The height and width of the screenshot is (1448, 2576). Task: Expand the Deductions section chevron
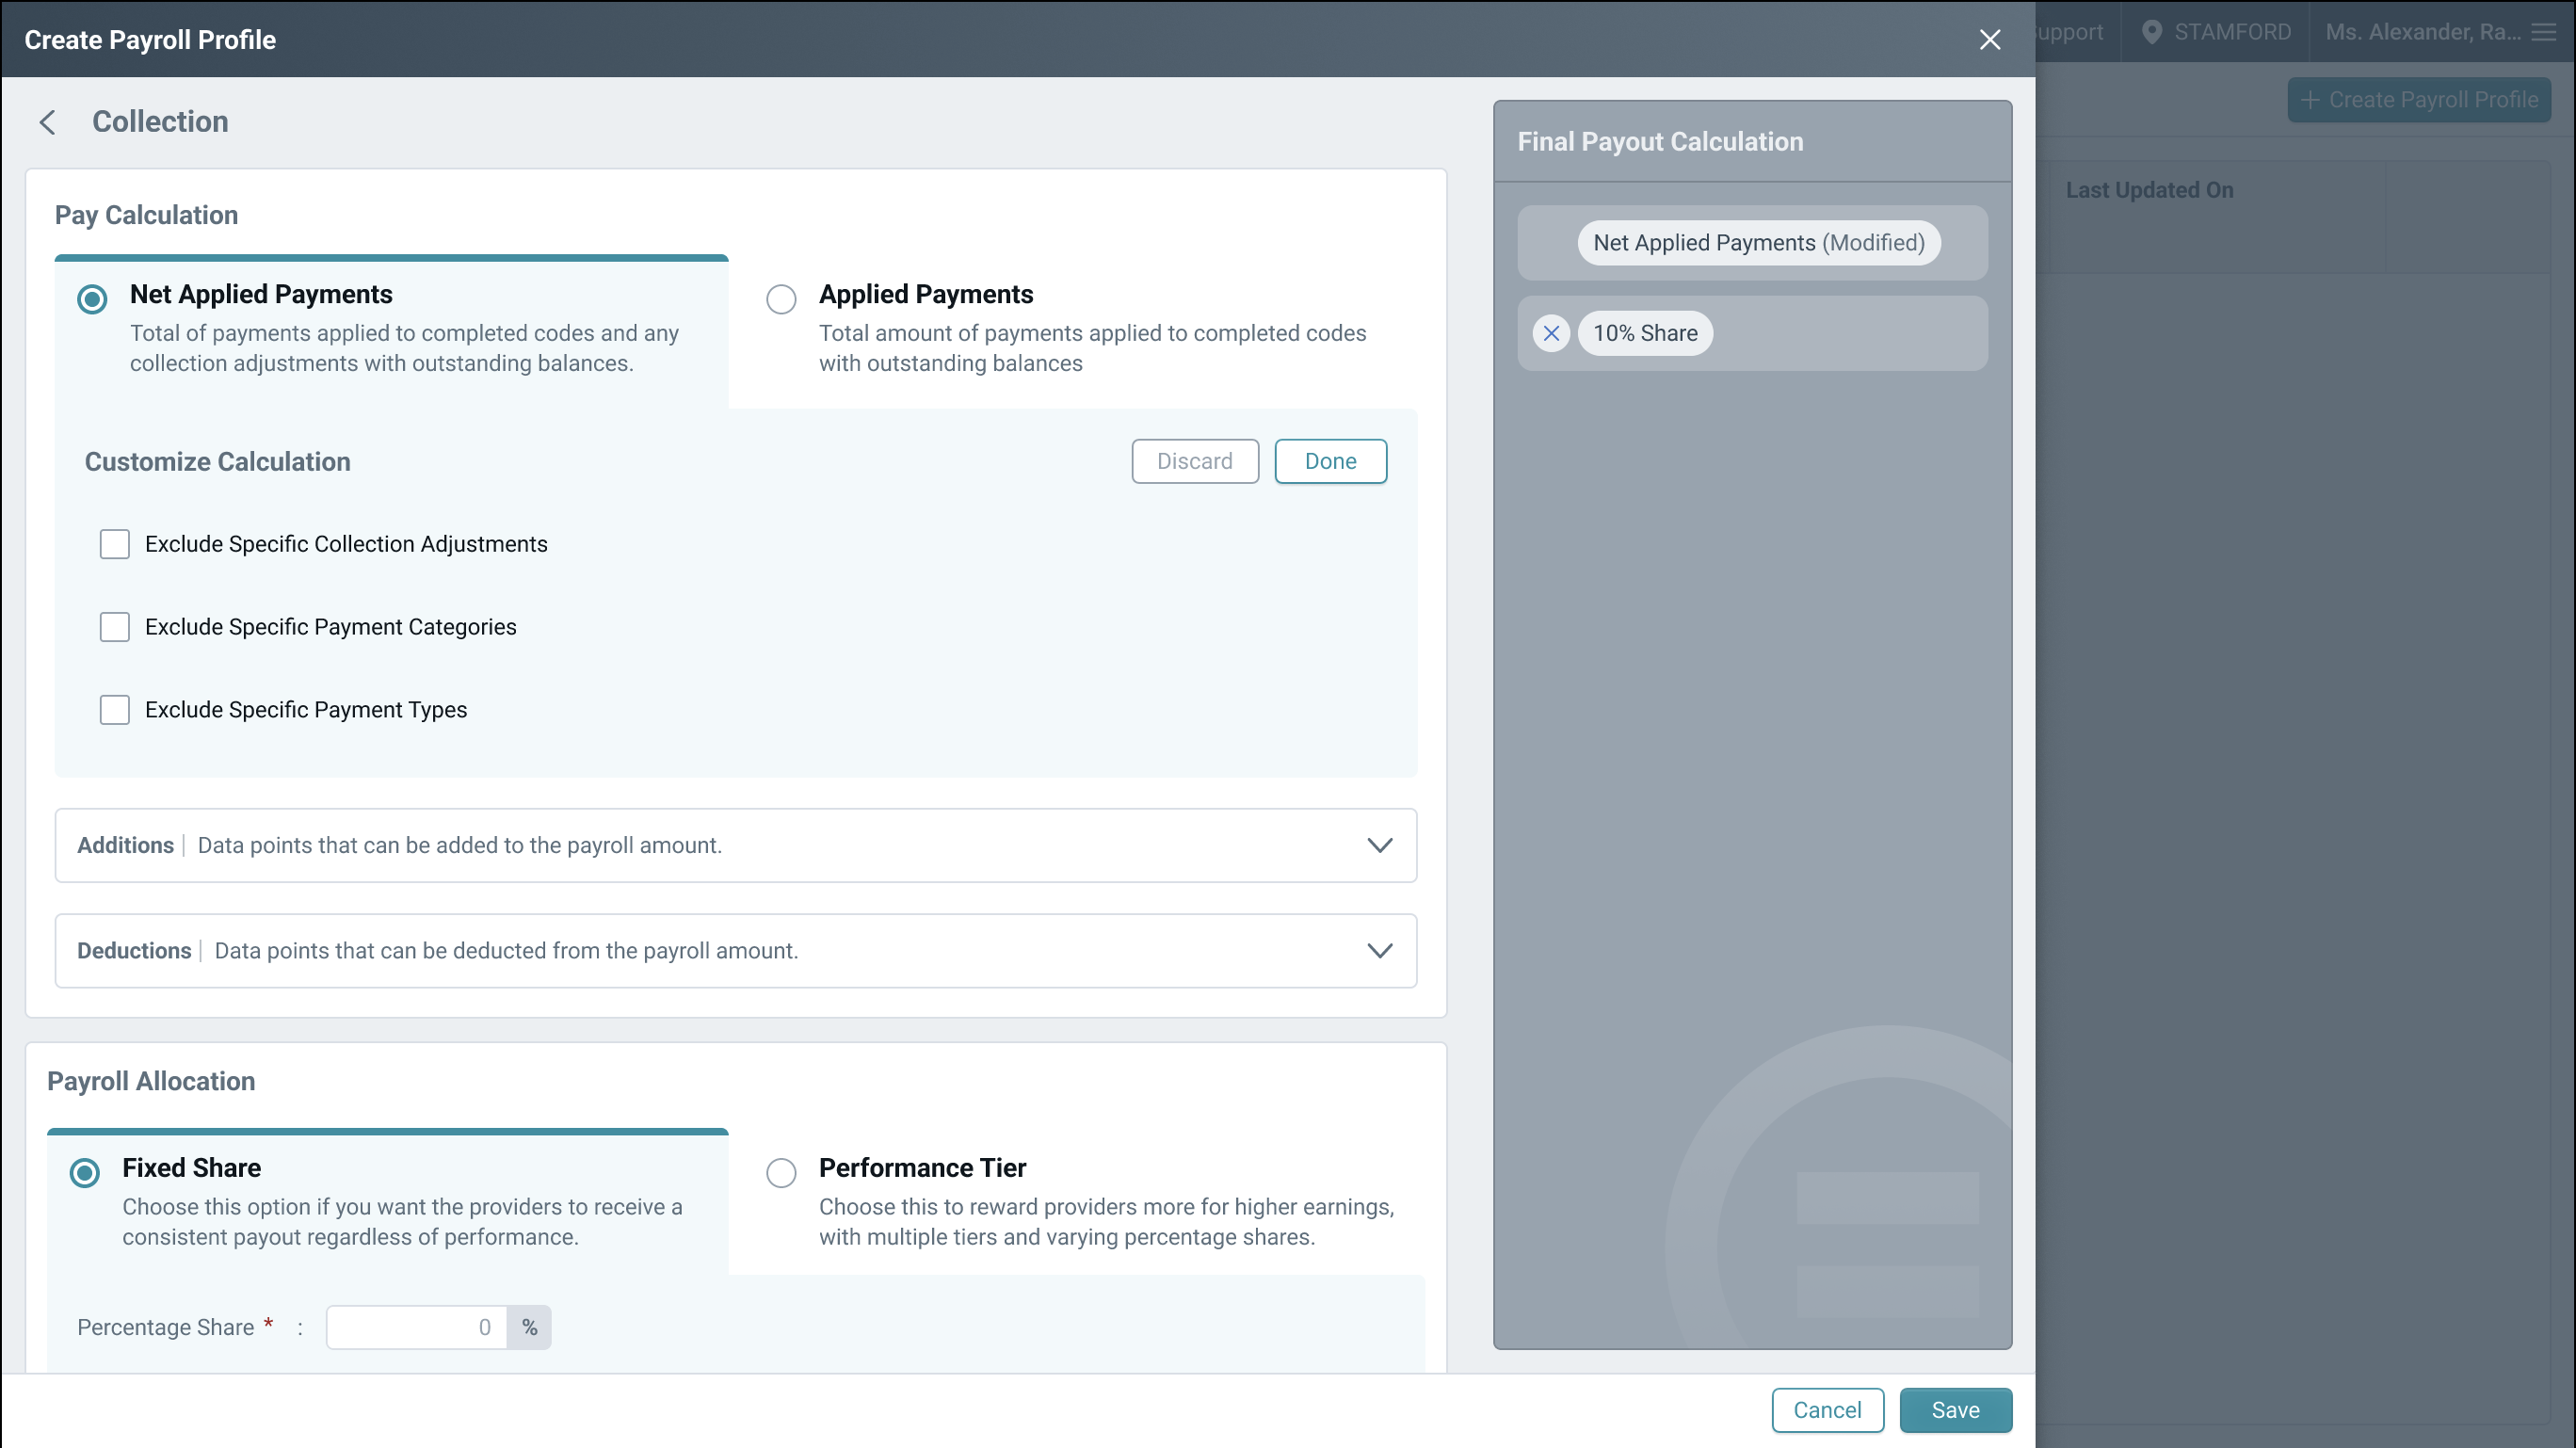click(1380, 950)
